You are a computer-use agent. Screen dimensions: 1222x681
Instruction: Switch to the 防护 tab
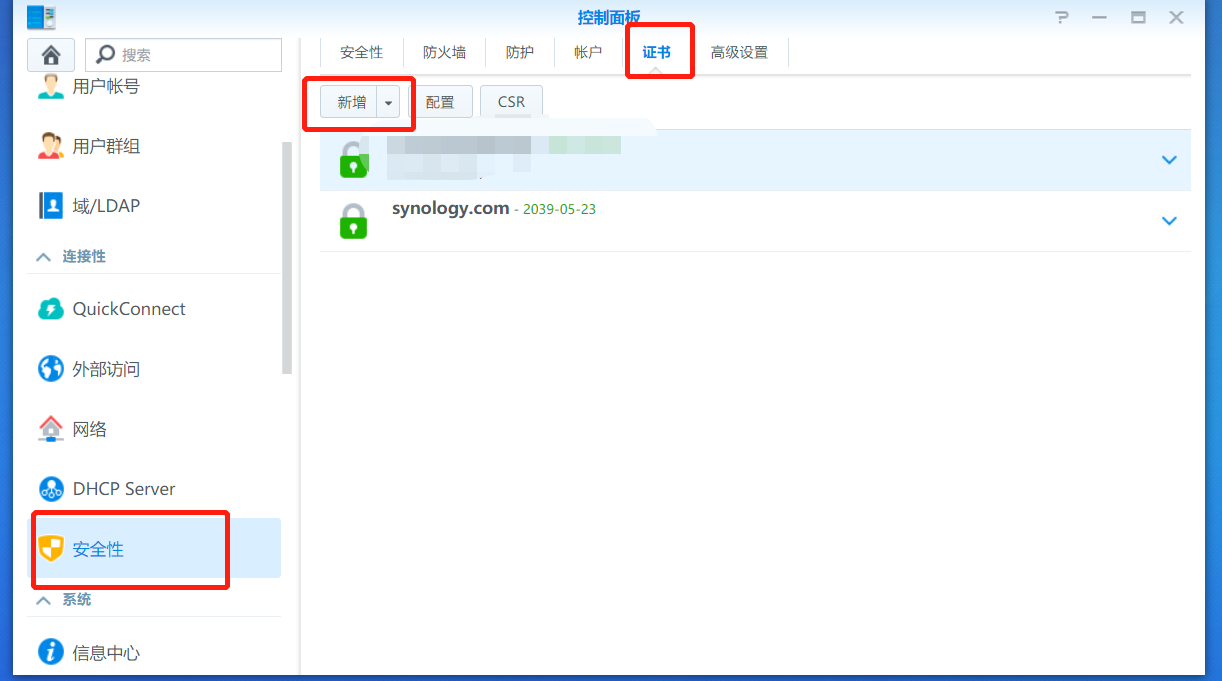tap(520, 53)
